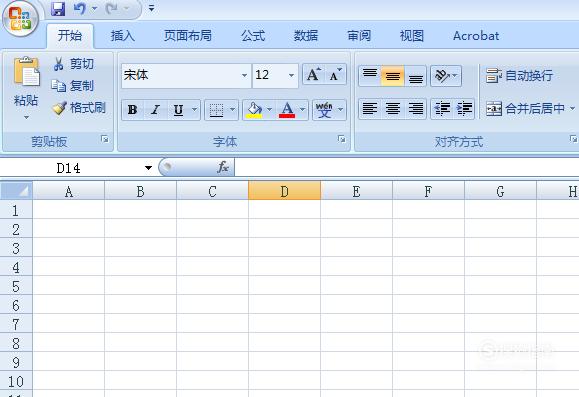Select row 9 header
The image size is (579, 397).
tap(16, 362)
